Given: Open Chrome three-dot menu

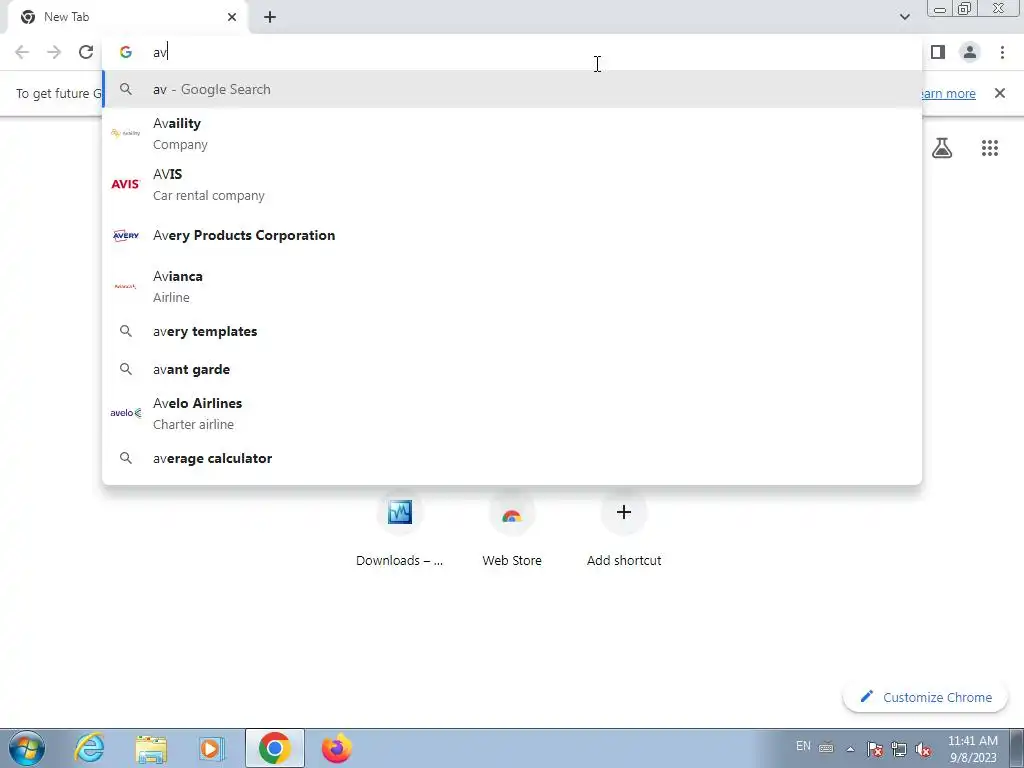Looking at the screenshot, I should pyautogui.click(x=1002, y=52).
